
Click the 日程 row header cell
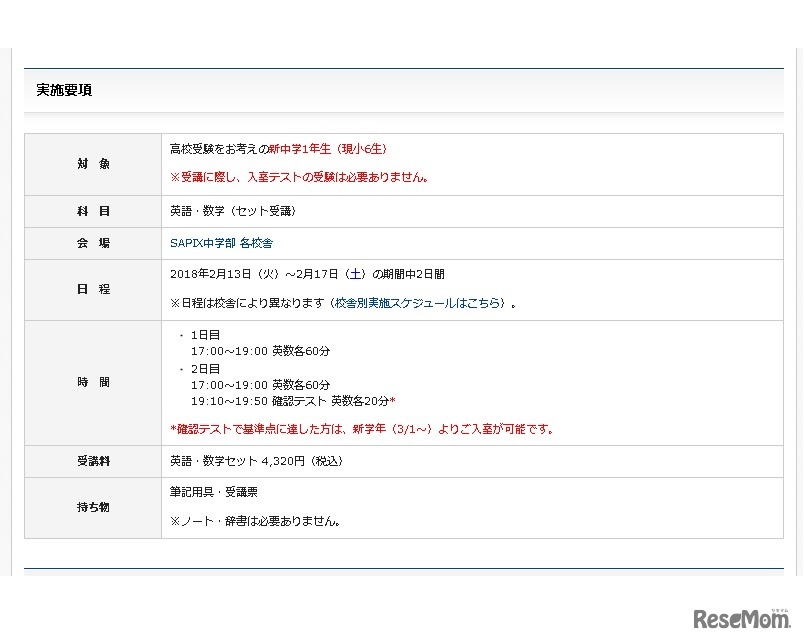click(93, 289)
